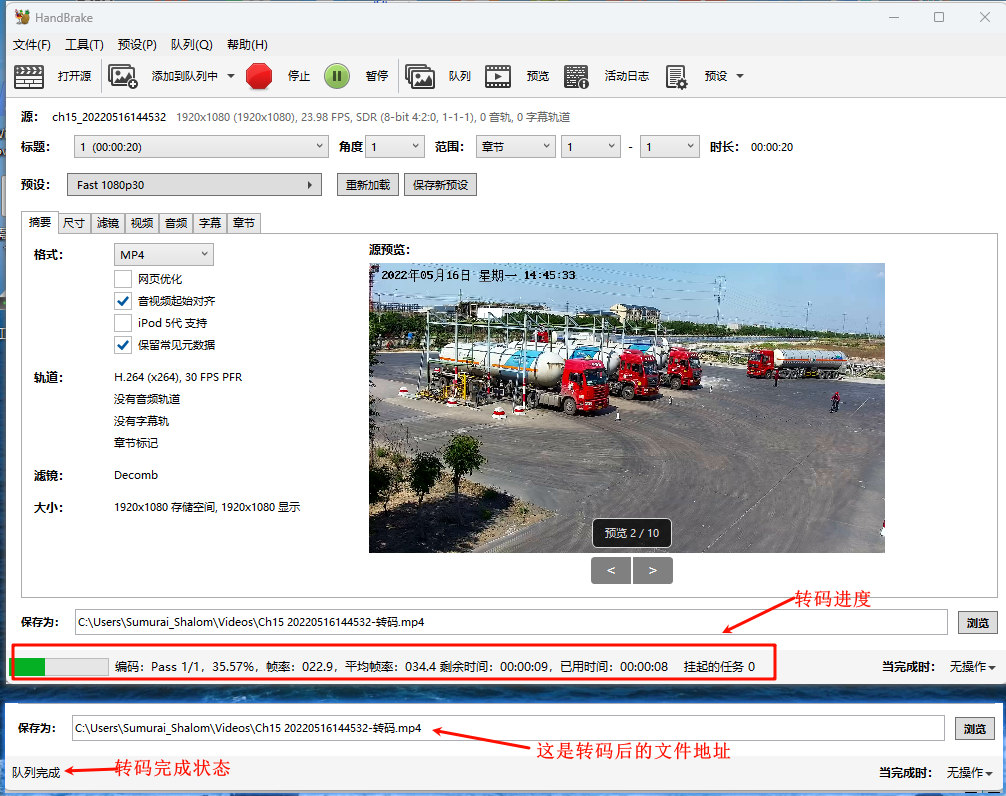Click the 队列完成 status text
This screenshot has width=1006, height=796.
click(36, 773)
